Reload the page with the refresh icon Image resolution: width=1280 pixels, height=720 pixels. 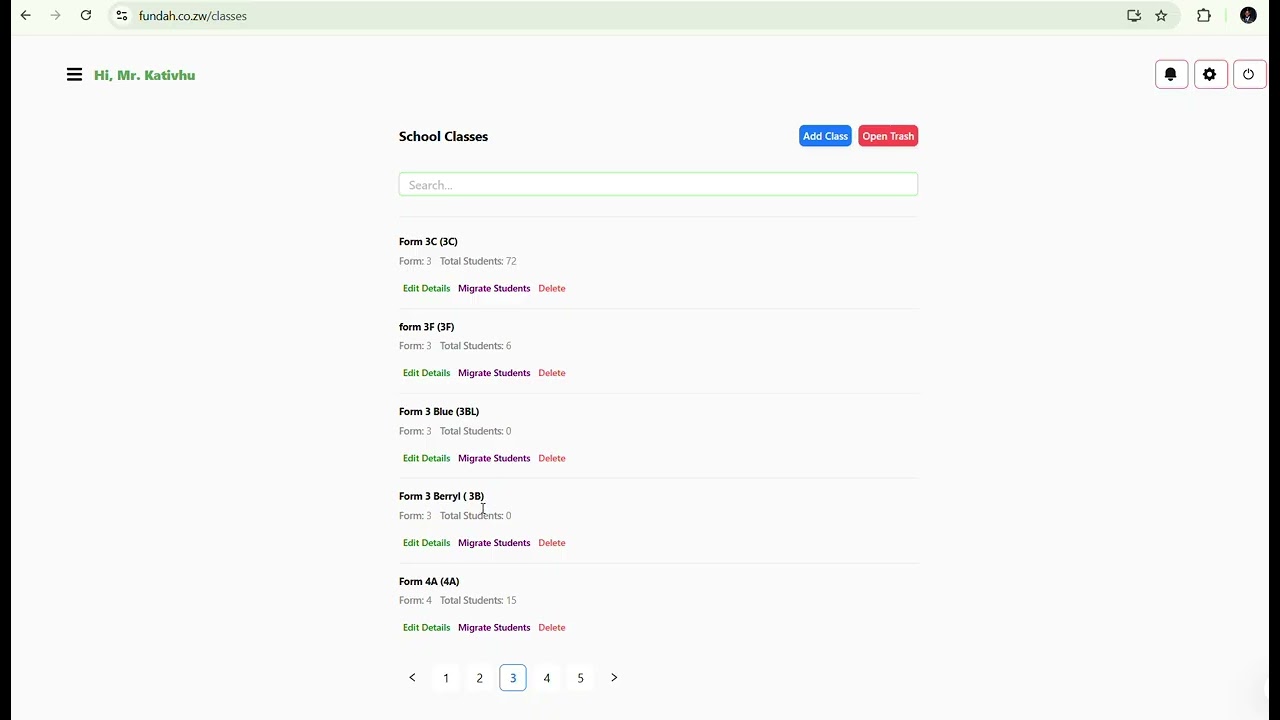[86, 16]
